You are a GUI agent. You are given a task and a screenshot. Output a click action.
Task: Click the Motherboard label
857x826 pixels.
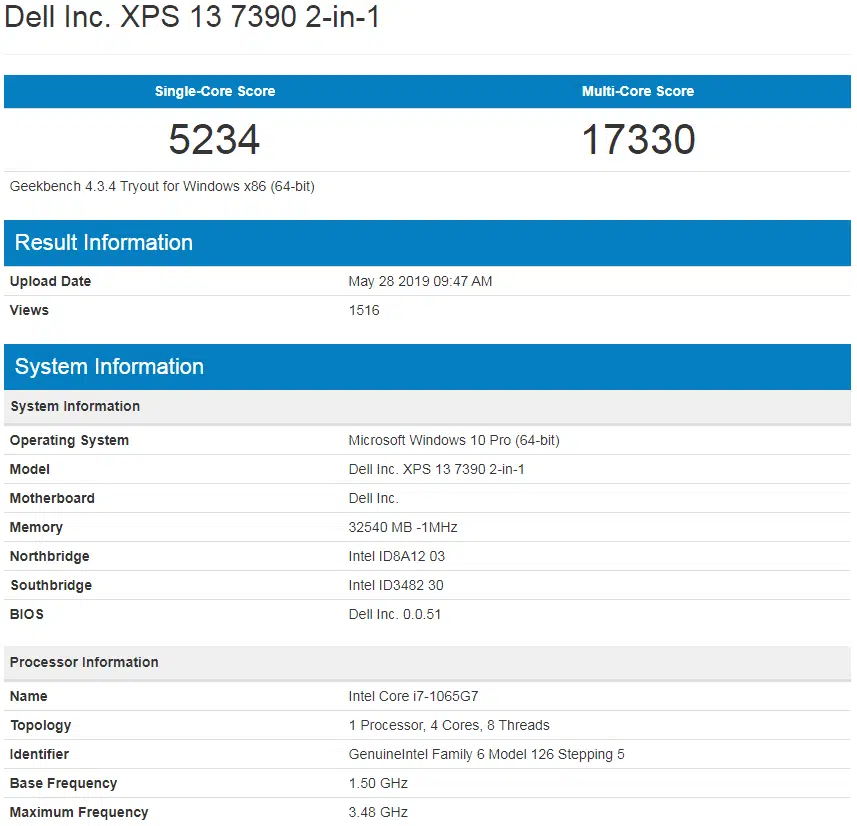tap(52, 498)
